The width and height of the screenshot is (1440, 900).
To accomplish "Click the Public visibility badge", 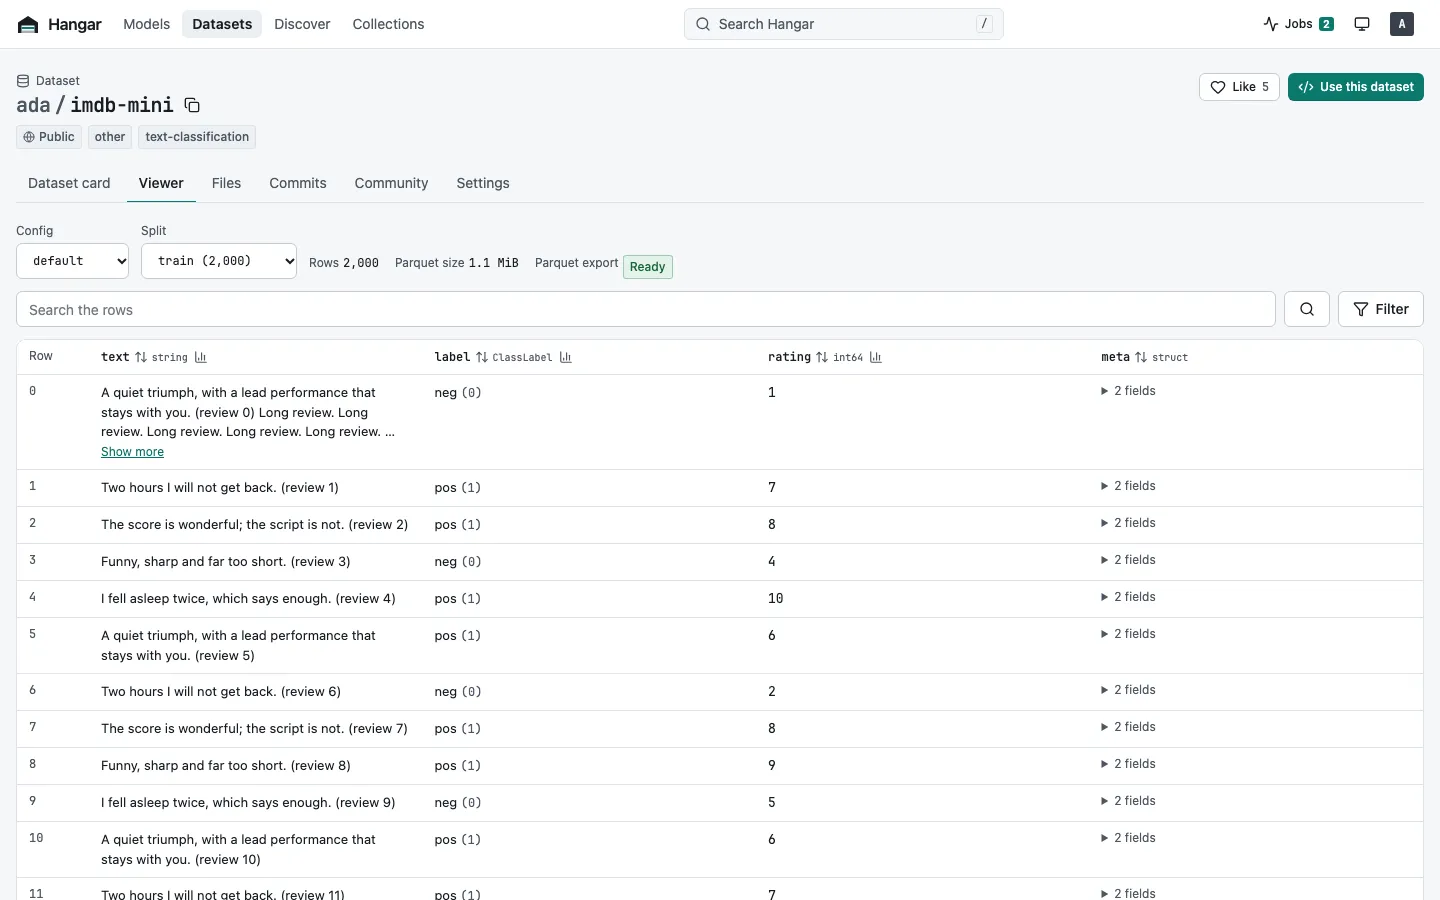I will pyautogui.click(x=49, y=137).
